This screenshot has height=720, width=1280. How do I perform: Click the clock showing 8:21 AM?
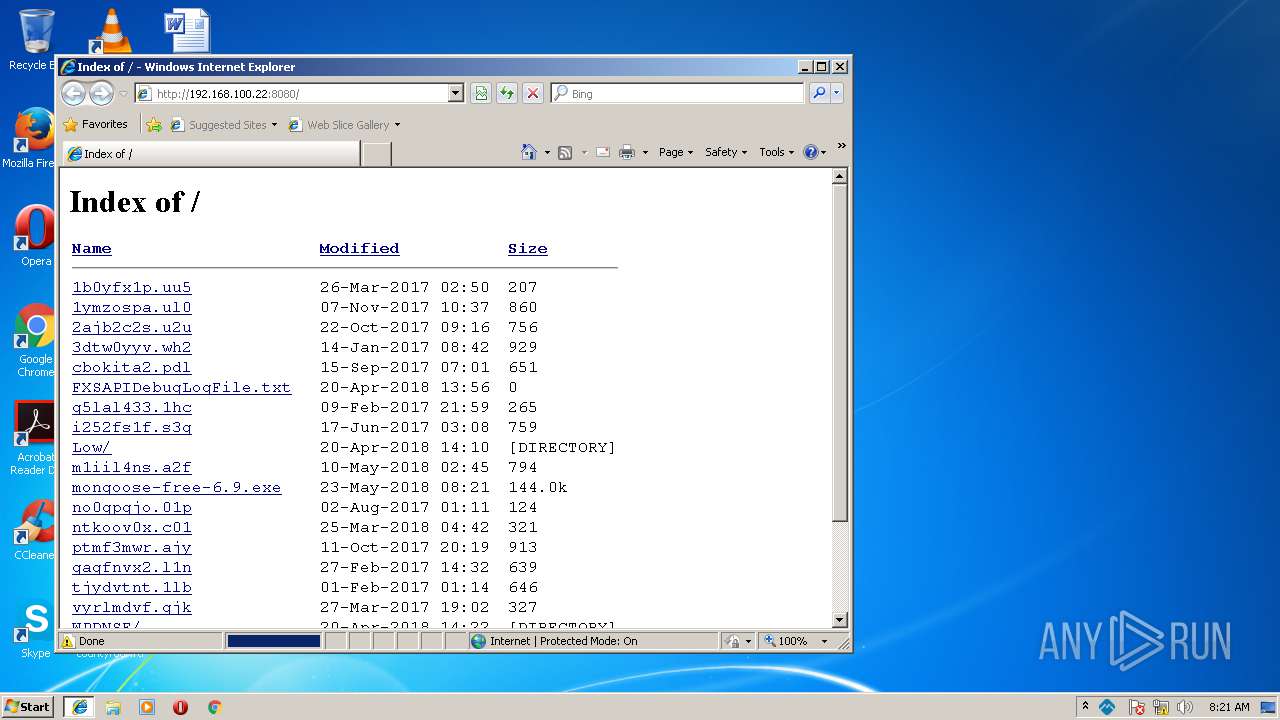pyautogui.click(x=1229, y=707)
